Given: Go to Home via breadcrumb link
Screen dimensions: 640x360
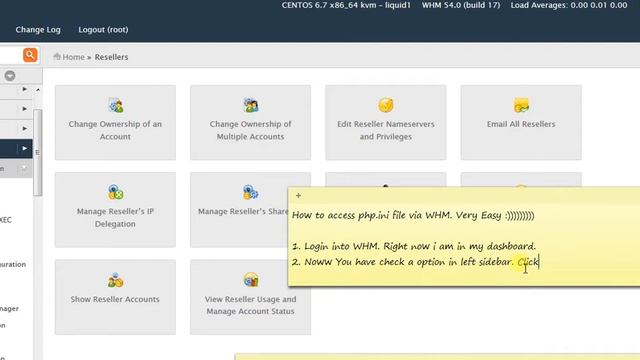Looking at the screenshot, I should 73,57.
